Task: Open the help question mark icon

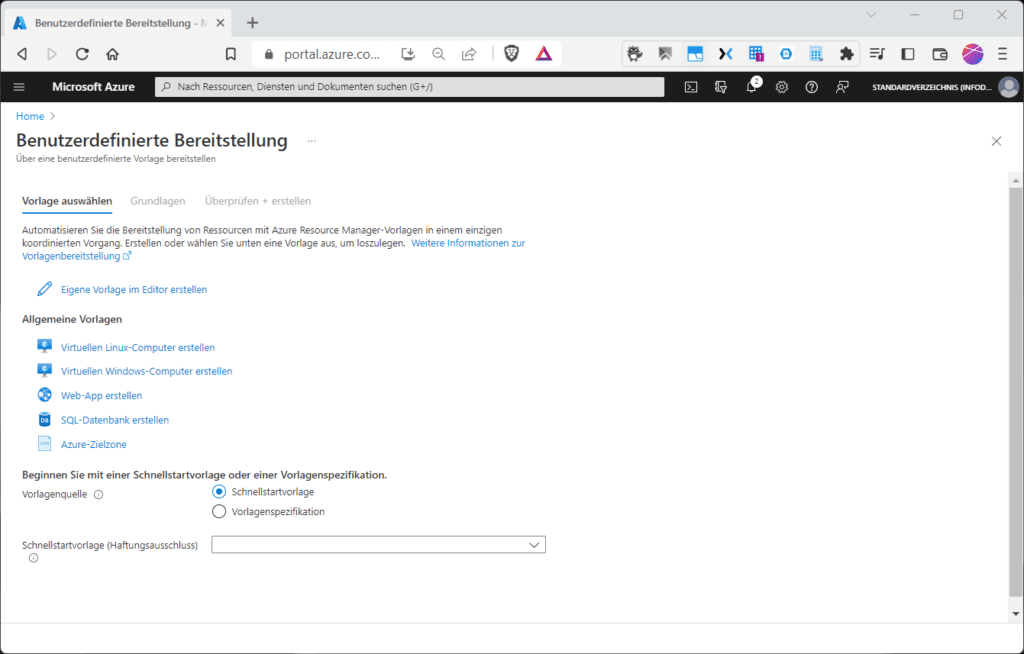Action: (812, 87)
